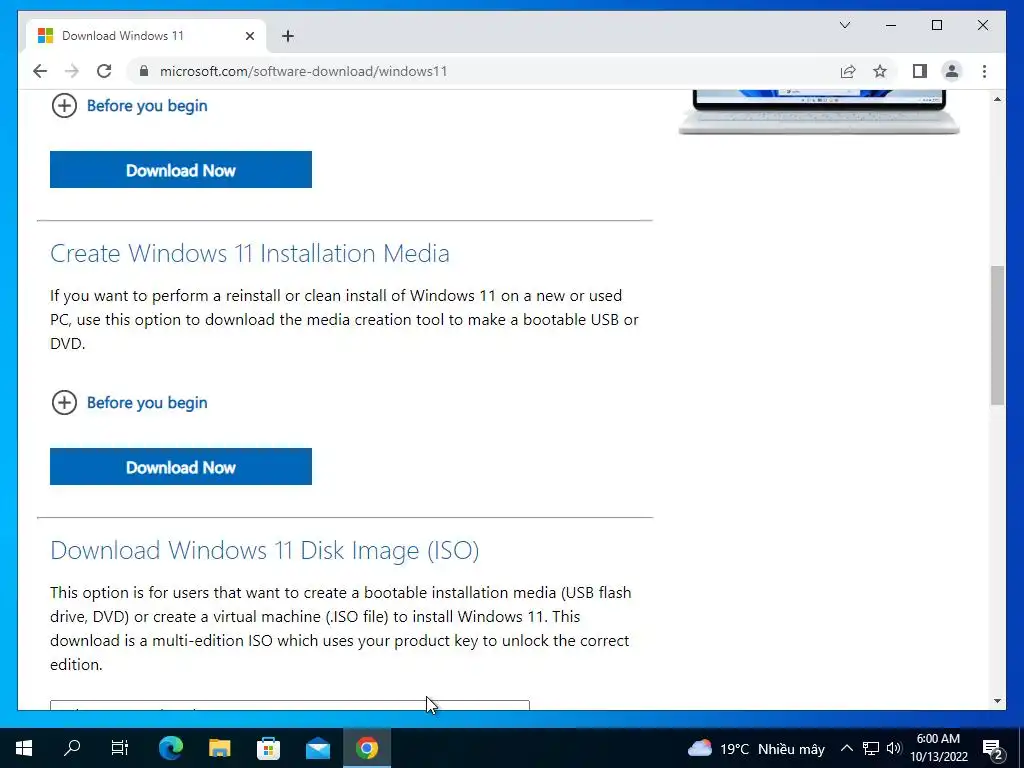The width and height of the screenshot is (1024, 768).
Task: Go back to the previous page
Action: (x=40, y=71)
